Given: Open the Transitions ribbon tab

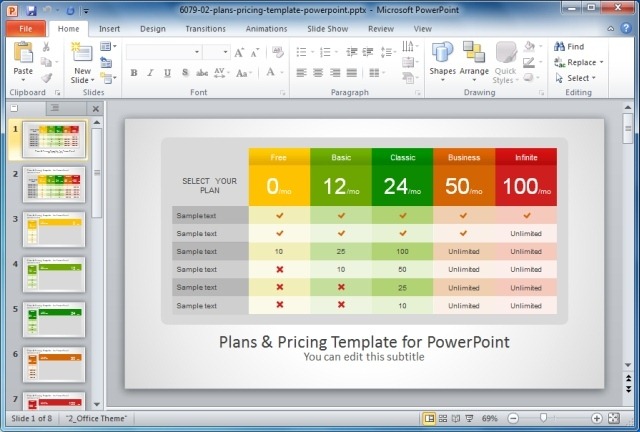Looking at the screenshot, I should click(205, 29).
